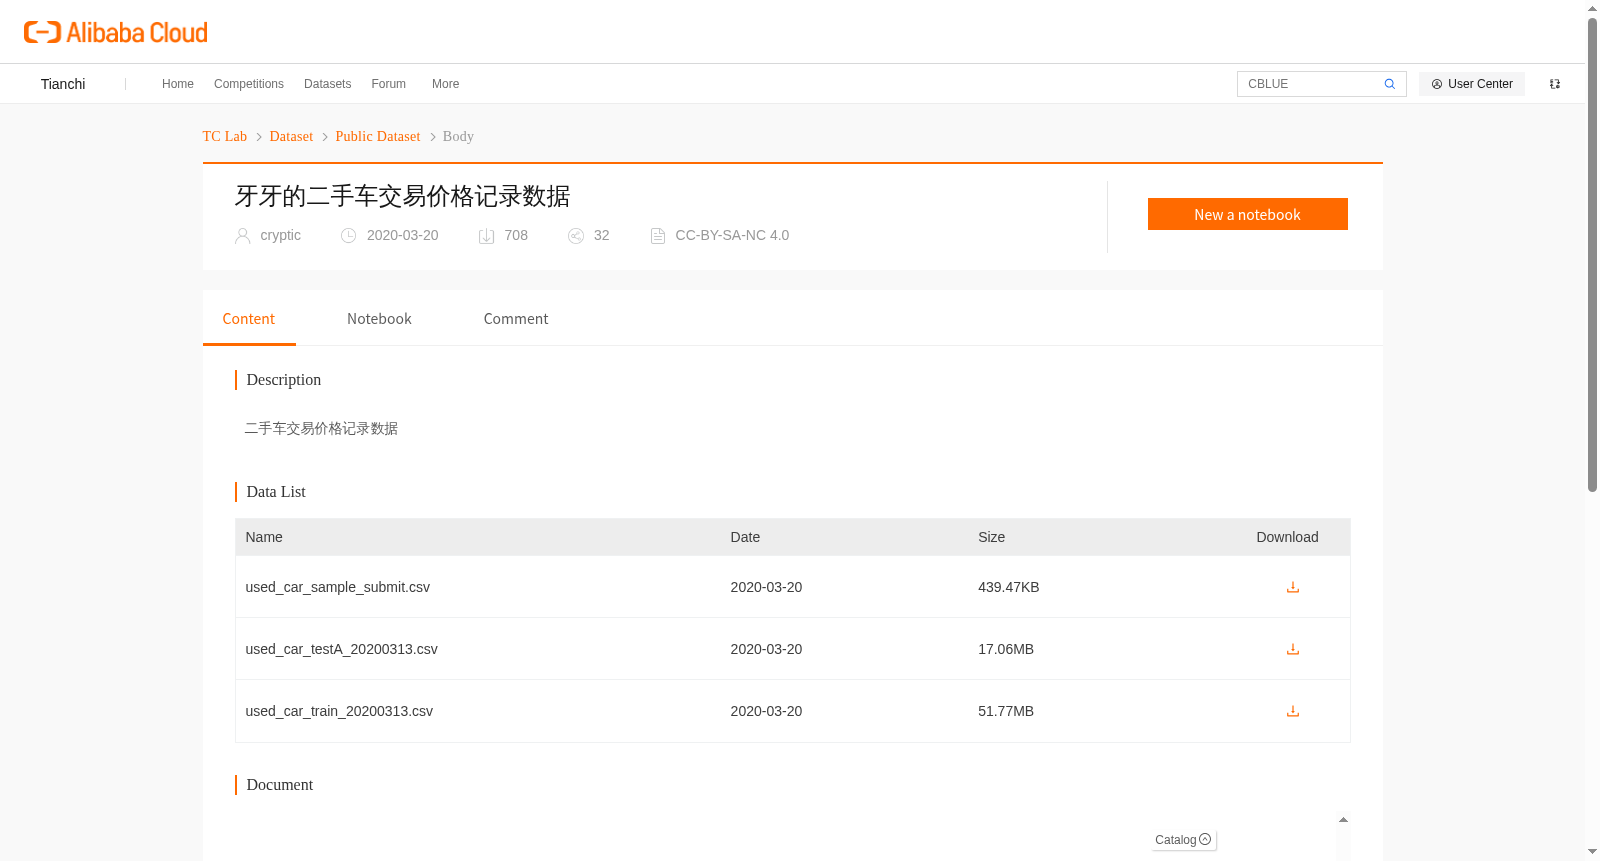Open the User Center button
The height and width of the screenshot is (861, 1600).
coord(1471,84)
